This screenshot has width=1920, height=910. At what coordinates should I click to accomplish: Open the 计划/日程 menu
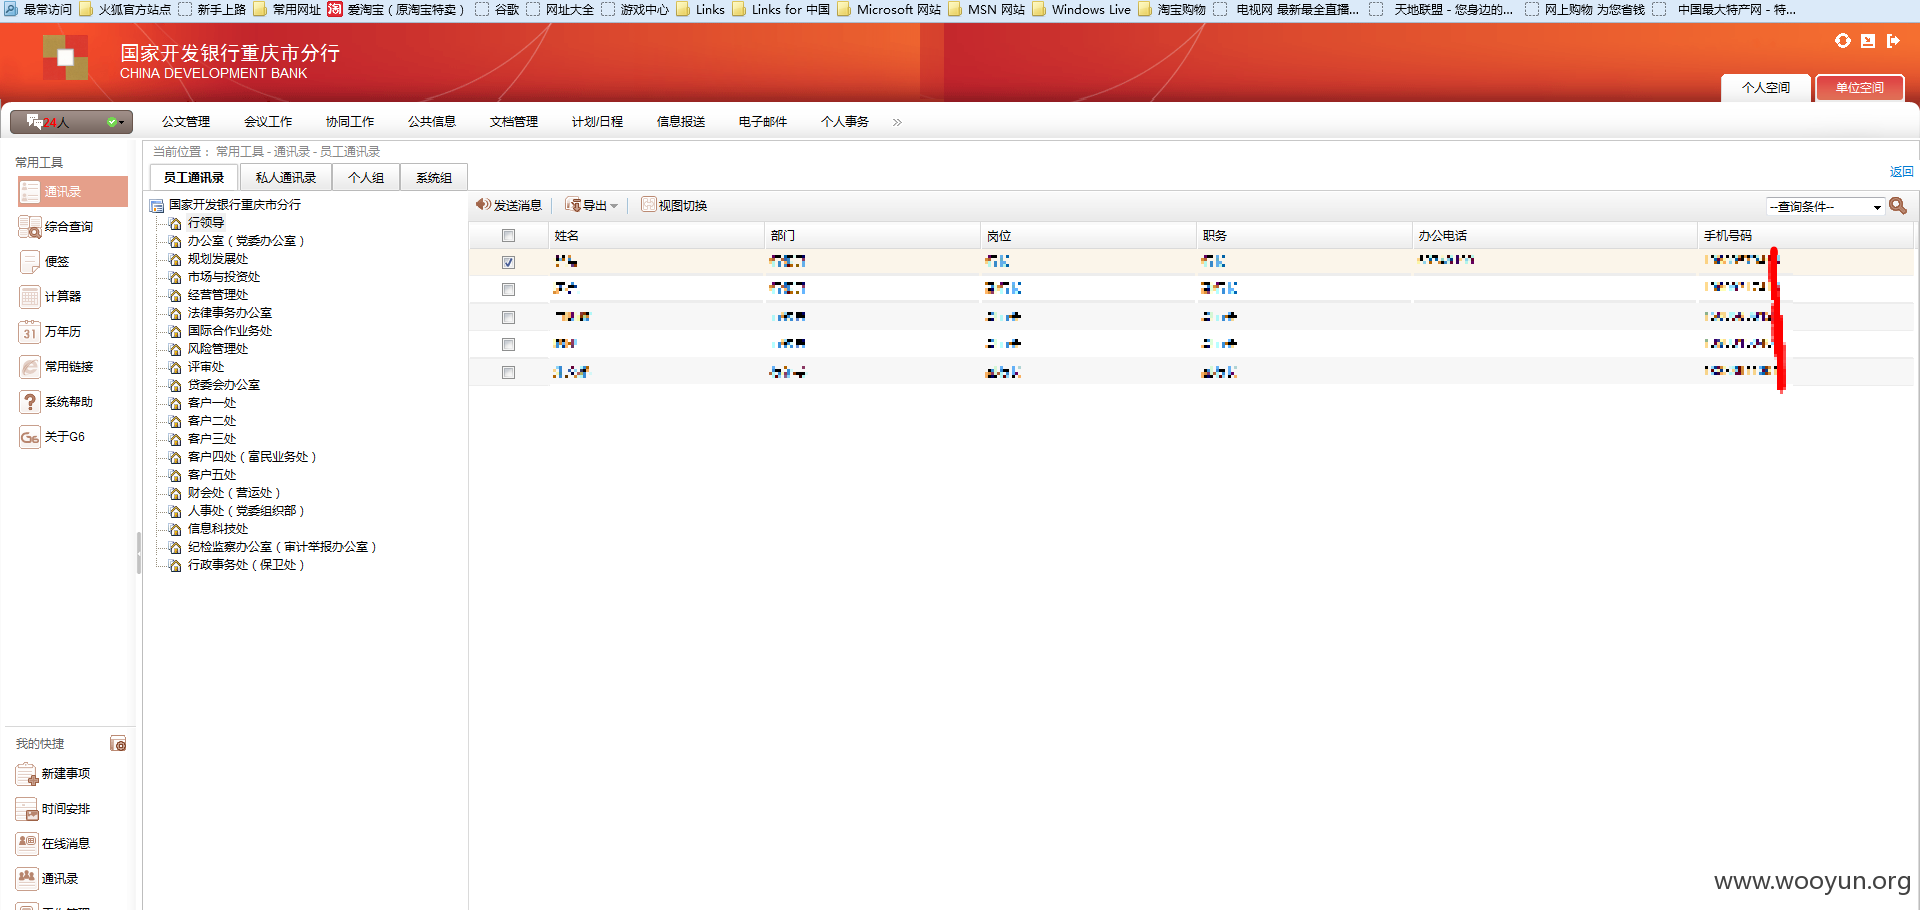[597, 122]
